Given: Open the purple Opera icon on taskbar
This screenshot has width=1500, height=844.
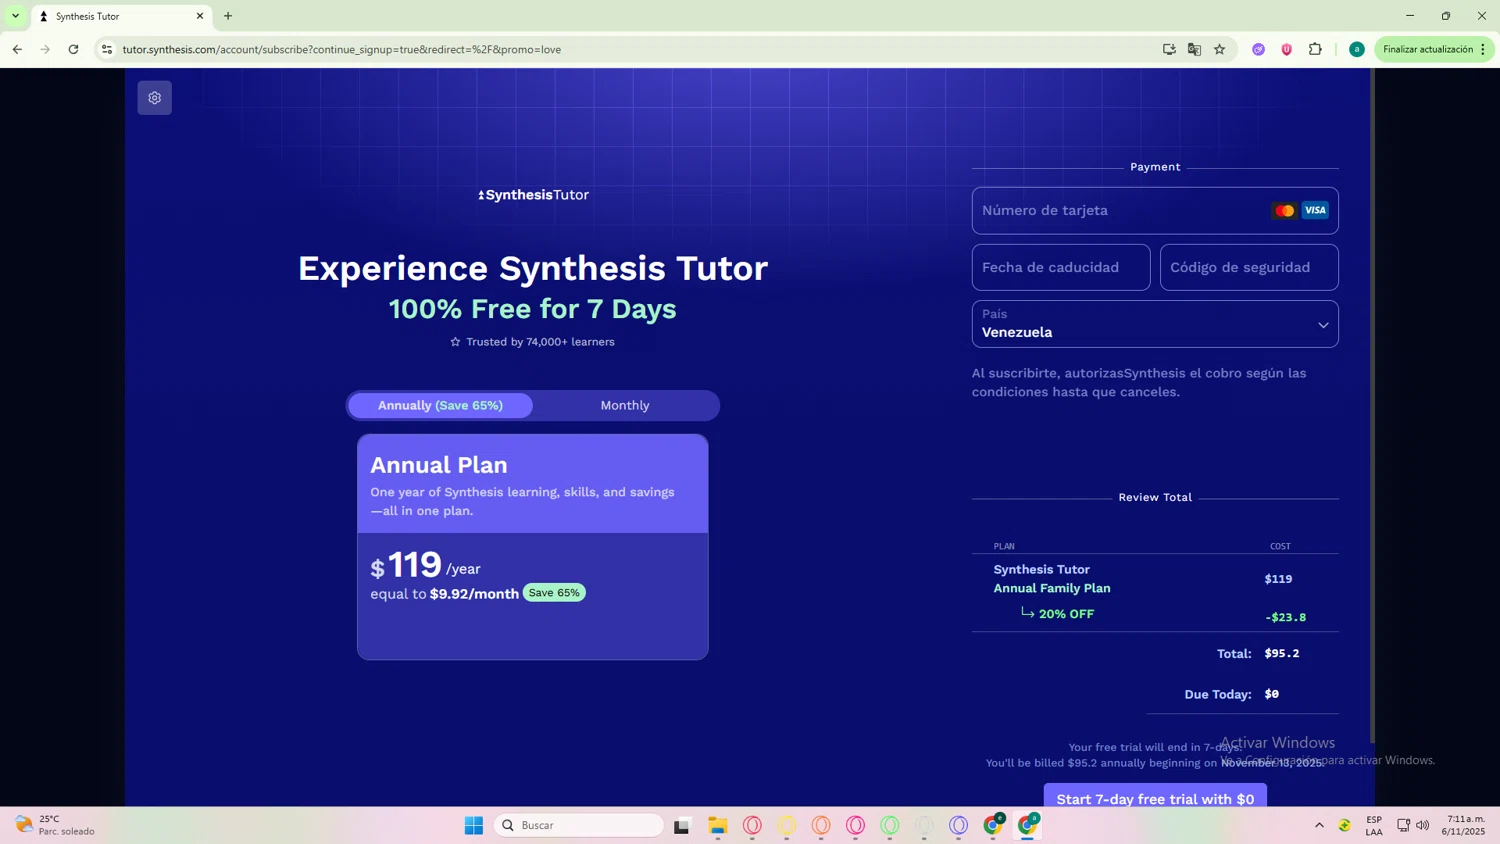Looking at the screenshot, I should [x=959, y=825].
